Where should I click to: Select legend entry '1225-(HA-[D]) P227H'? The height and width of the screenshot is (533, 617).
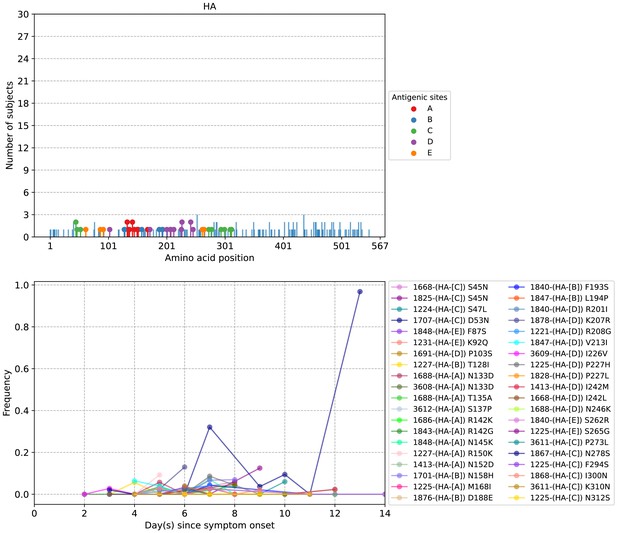tap(559, 365)
